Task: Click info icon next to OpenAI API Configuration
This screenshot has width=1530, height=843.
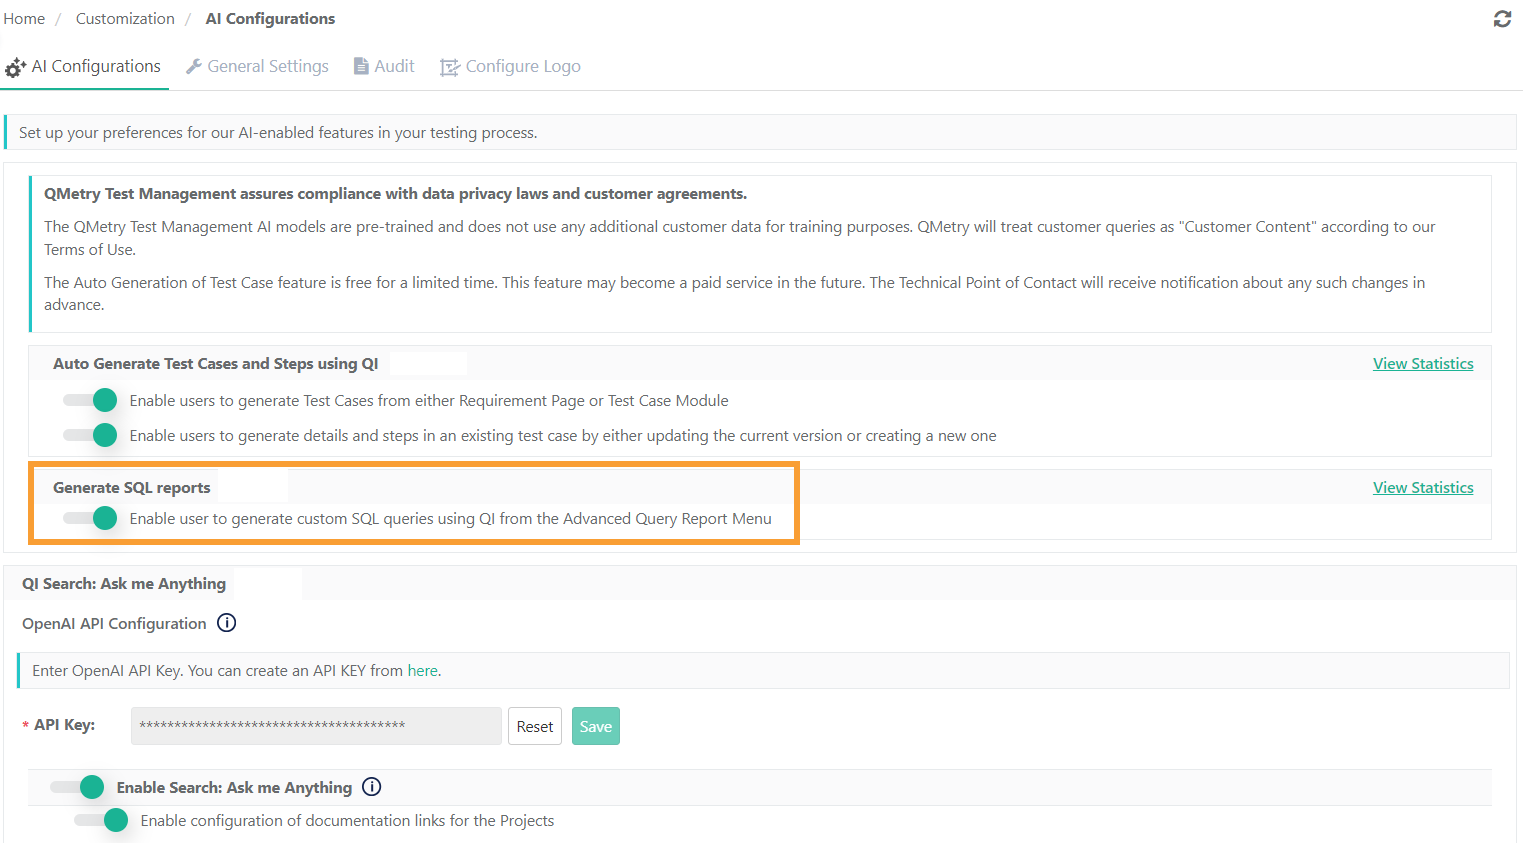Action: click(x=227, y=623)
